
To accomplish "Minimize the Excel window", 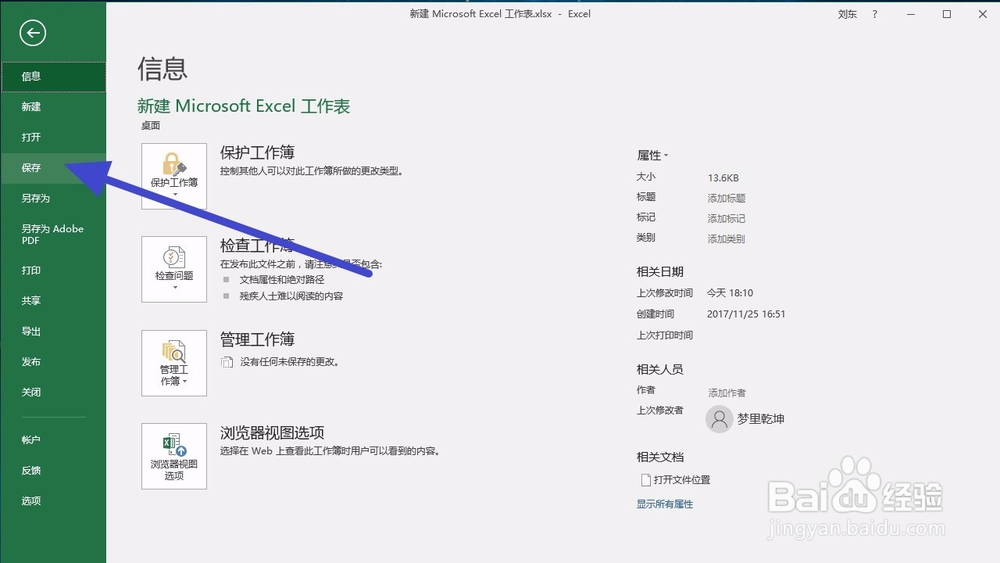I will [911, 14].
